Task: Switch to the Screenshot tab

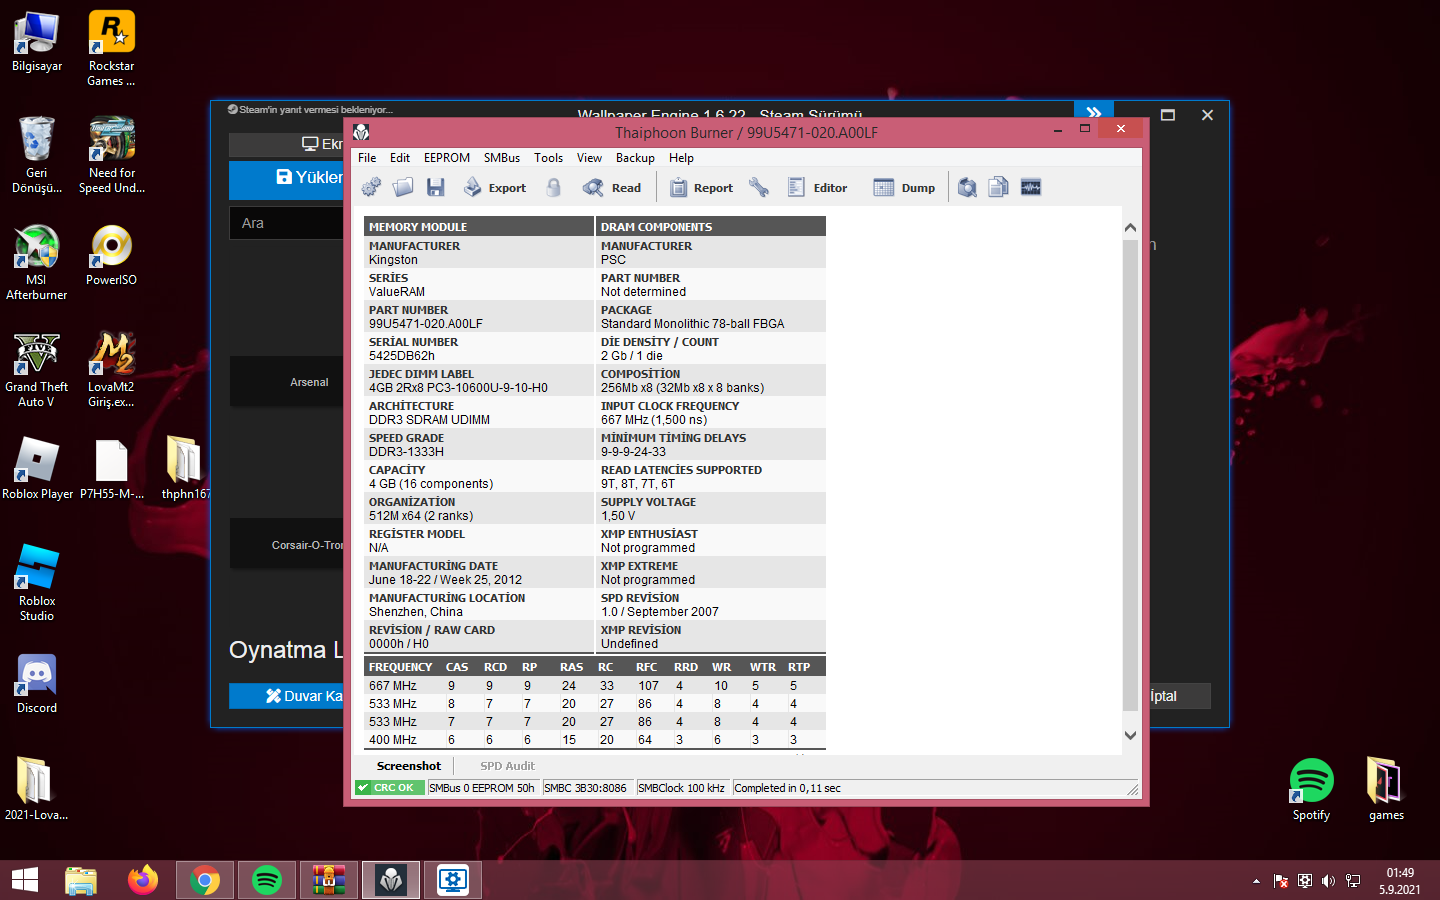Action: (x=408, y=766)
